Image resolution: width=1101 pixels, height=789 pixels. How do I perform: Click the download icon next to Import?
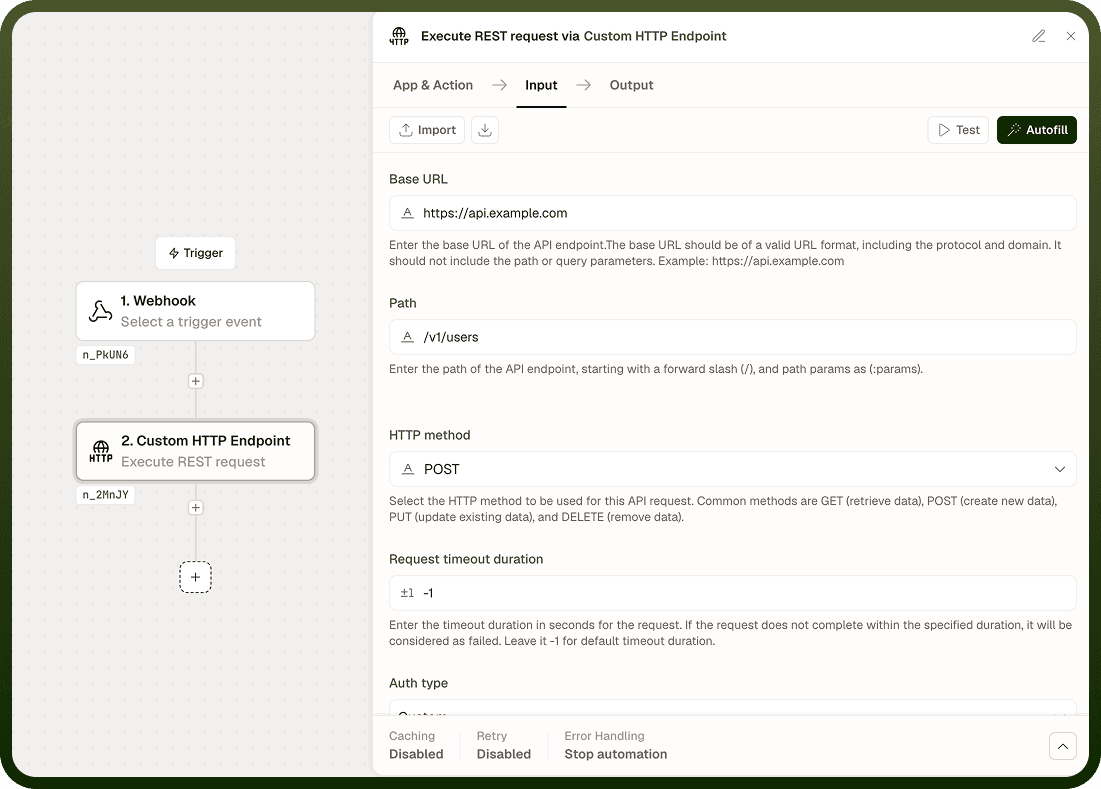(484, 130)
